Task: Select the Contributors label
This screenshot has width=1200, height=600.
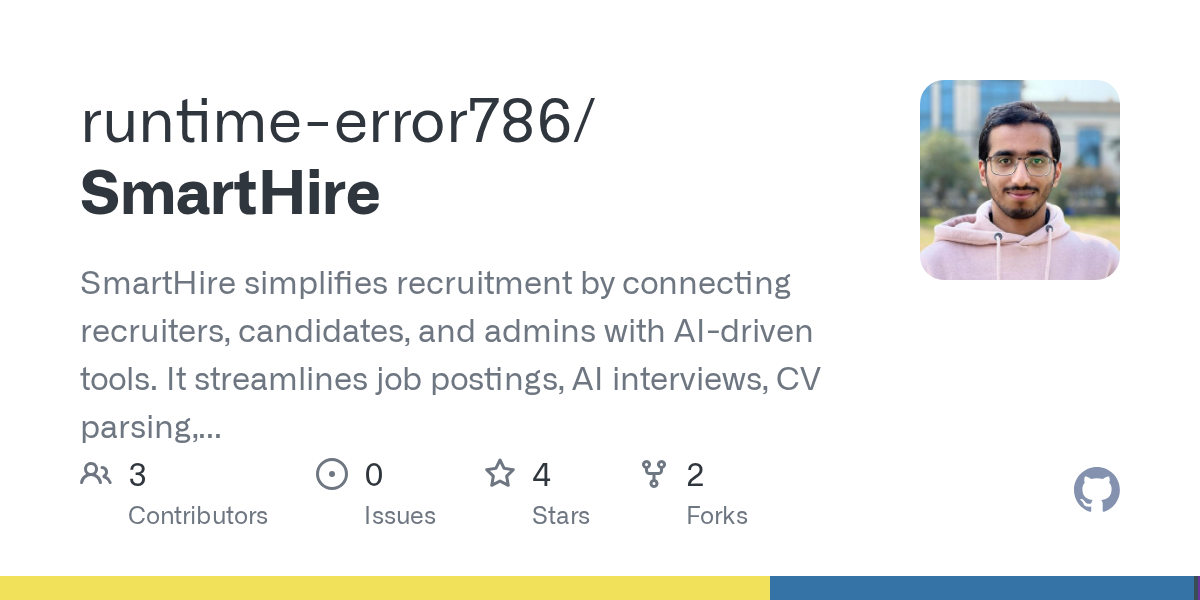Action: (x=198, y=516)
